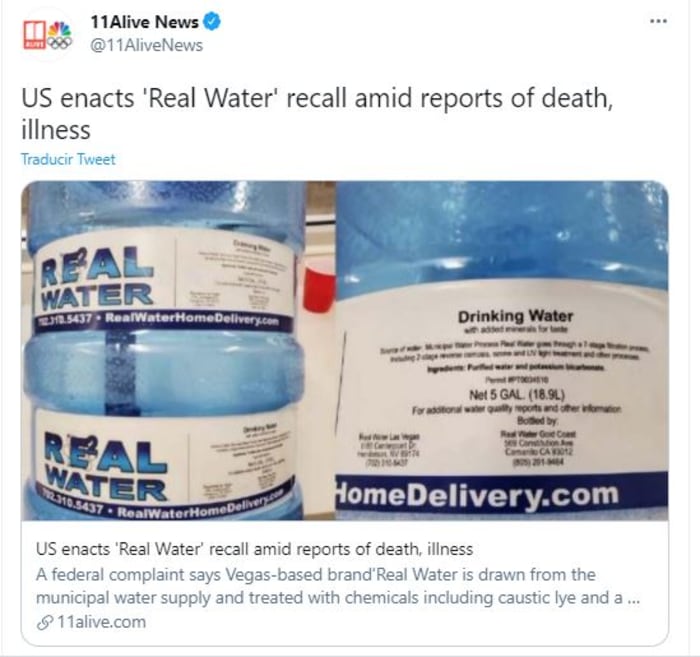700x657 pixels.
Task: Open the 11Alive News profile avatar
Action: (47, 34)
